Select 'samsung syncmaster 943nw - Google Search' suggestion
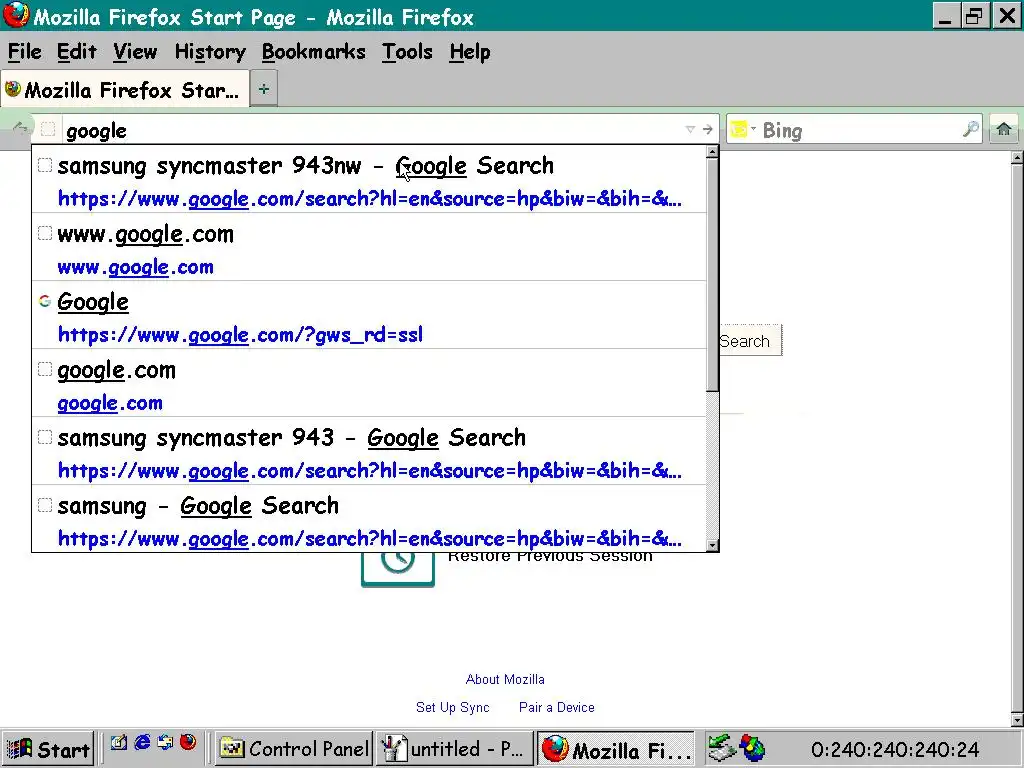Image resolution: width=1024 pixels, height=768 pixels. 369,179
